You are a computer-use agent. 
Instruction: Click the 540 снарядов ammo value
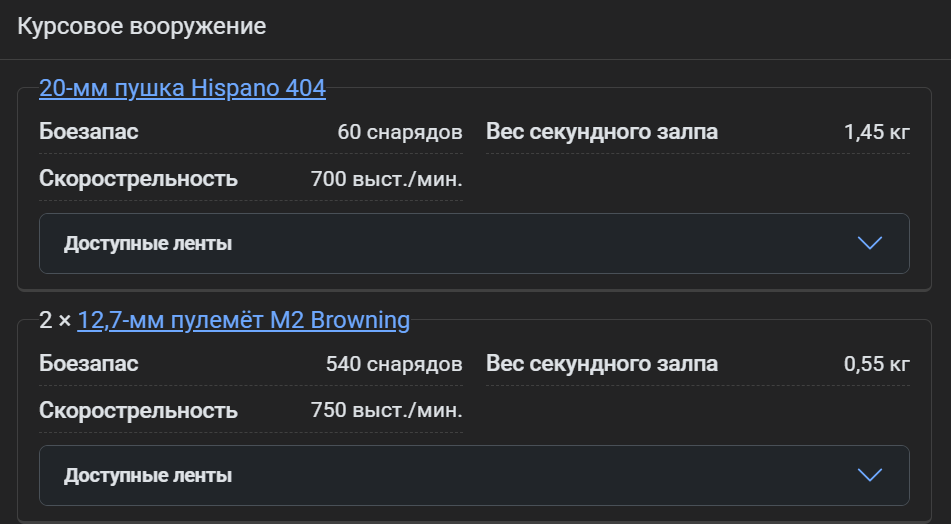[394, 364]
